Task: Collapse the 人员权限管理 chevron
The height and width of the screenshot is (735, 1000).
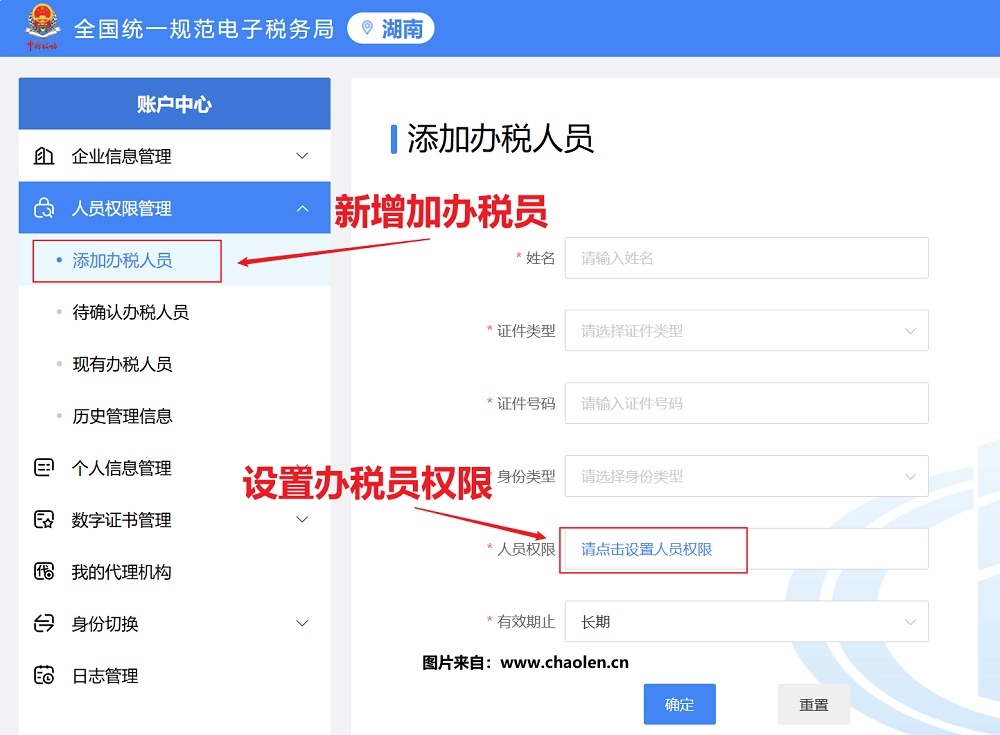Action: coord(302,208)
